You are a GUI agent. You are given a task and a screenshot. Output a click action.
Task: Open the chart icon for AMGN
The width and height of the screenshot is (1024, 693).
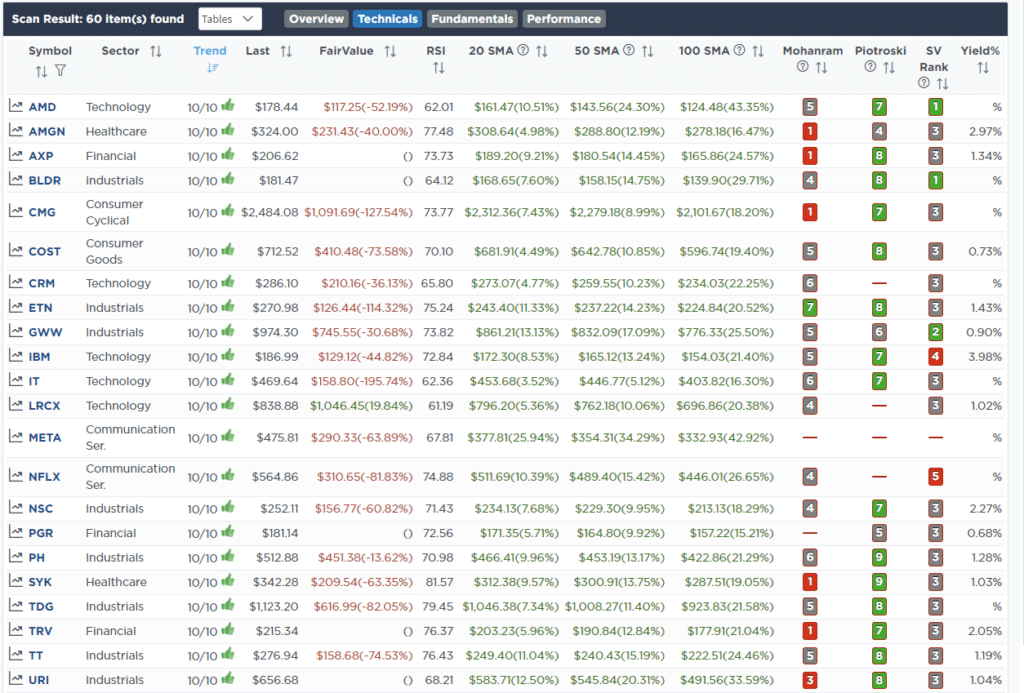click(x=16, y=131)
